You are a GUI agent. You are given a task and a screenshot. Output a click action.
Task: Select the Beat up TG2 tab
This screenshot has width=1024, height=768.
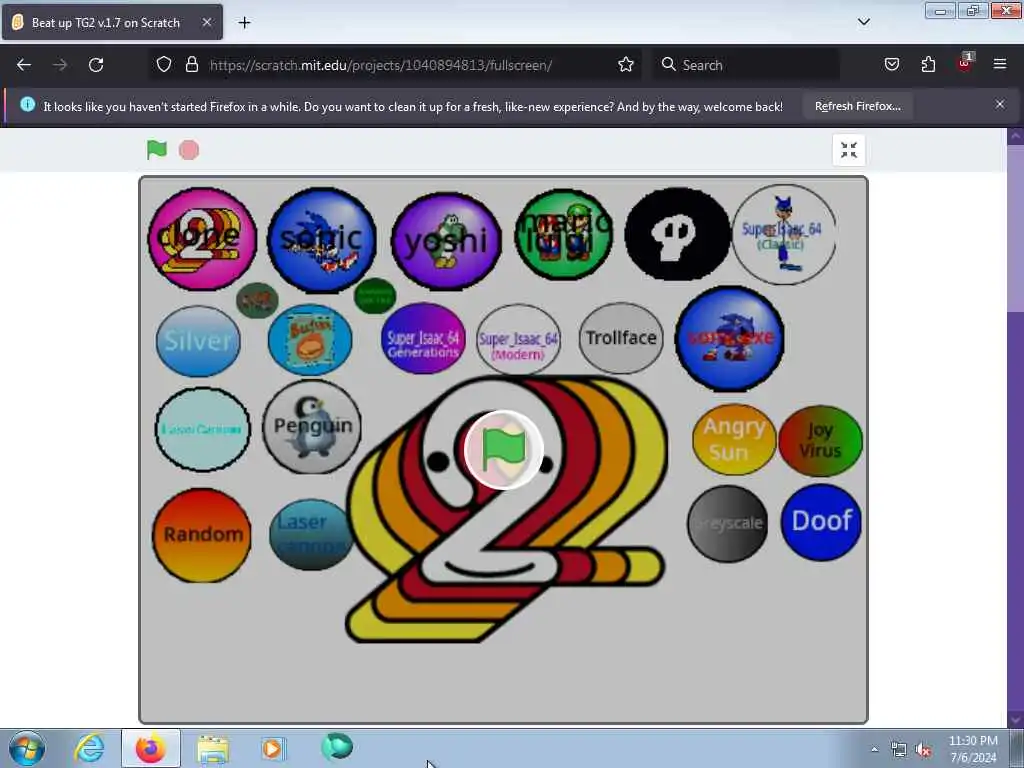[112, 22]
